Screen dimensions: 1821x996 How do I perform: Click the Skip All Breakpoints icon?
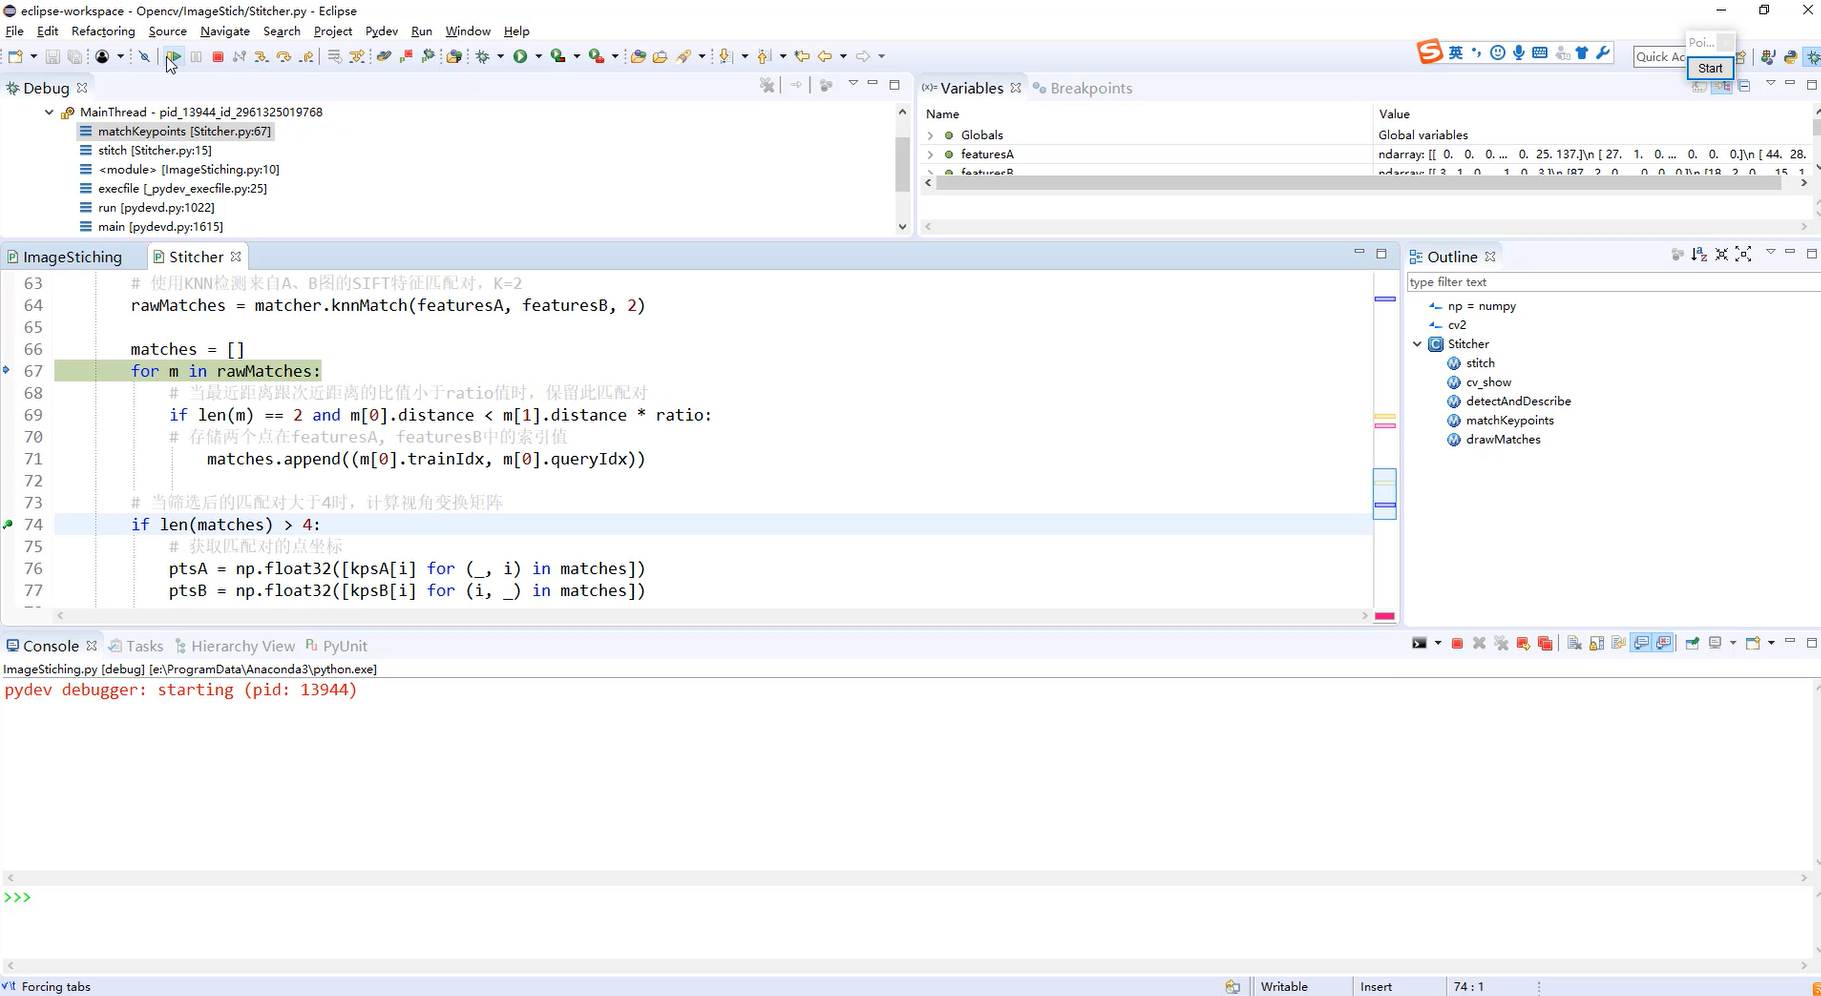coord(145,56)
